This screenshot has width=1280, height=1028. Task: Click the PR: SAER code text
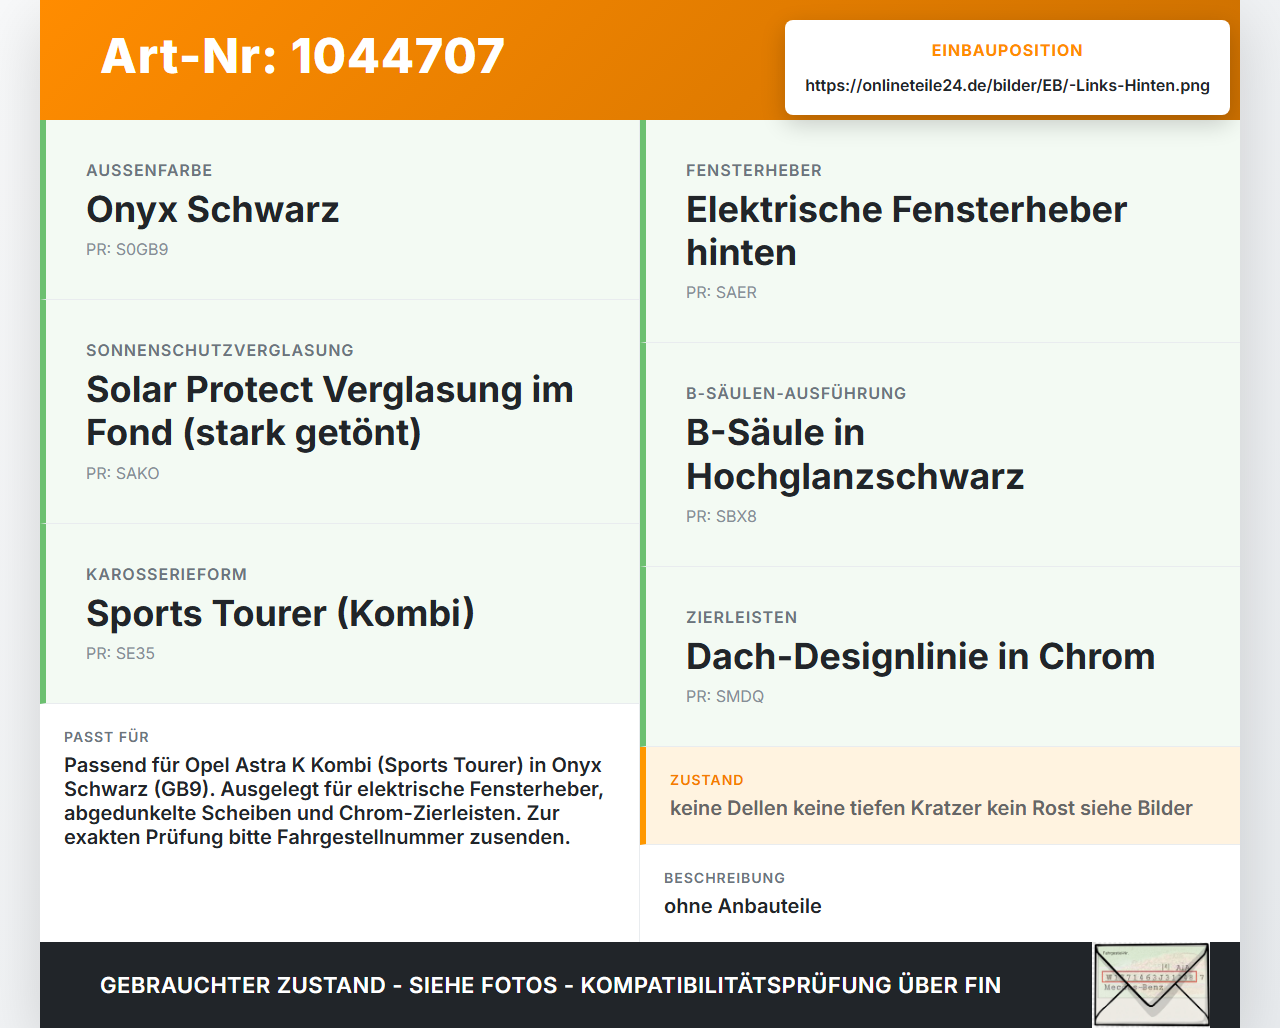(721, 292)
